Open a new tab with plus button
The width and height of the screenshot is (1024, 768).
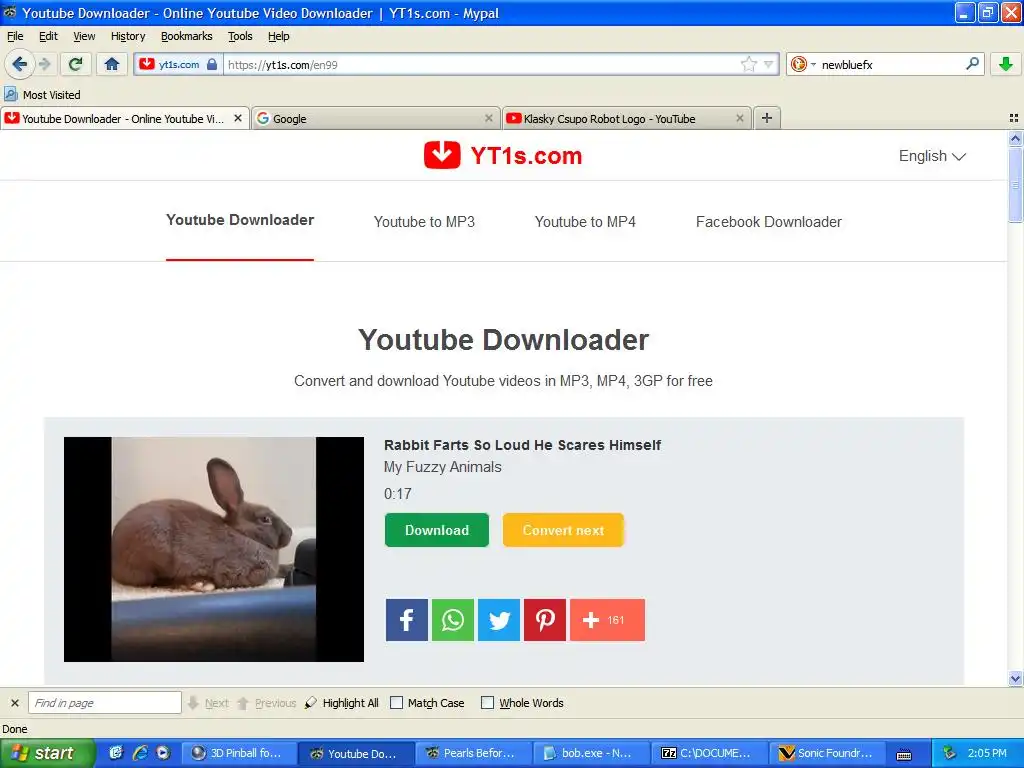click(767, 118)
